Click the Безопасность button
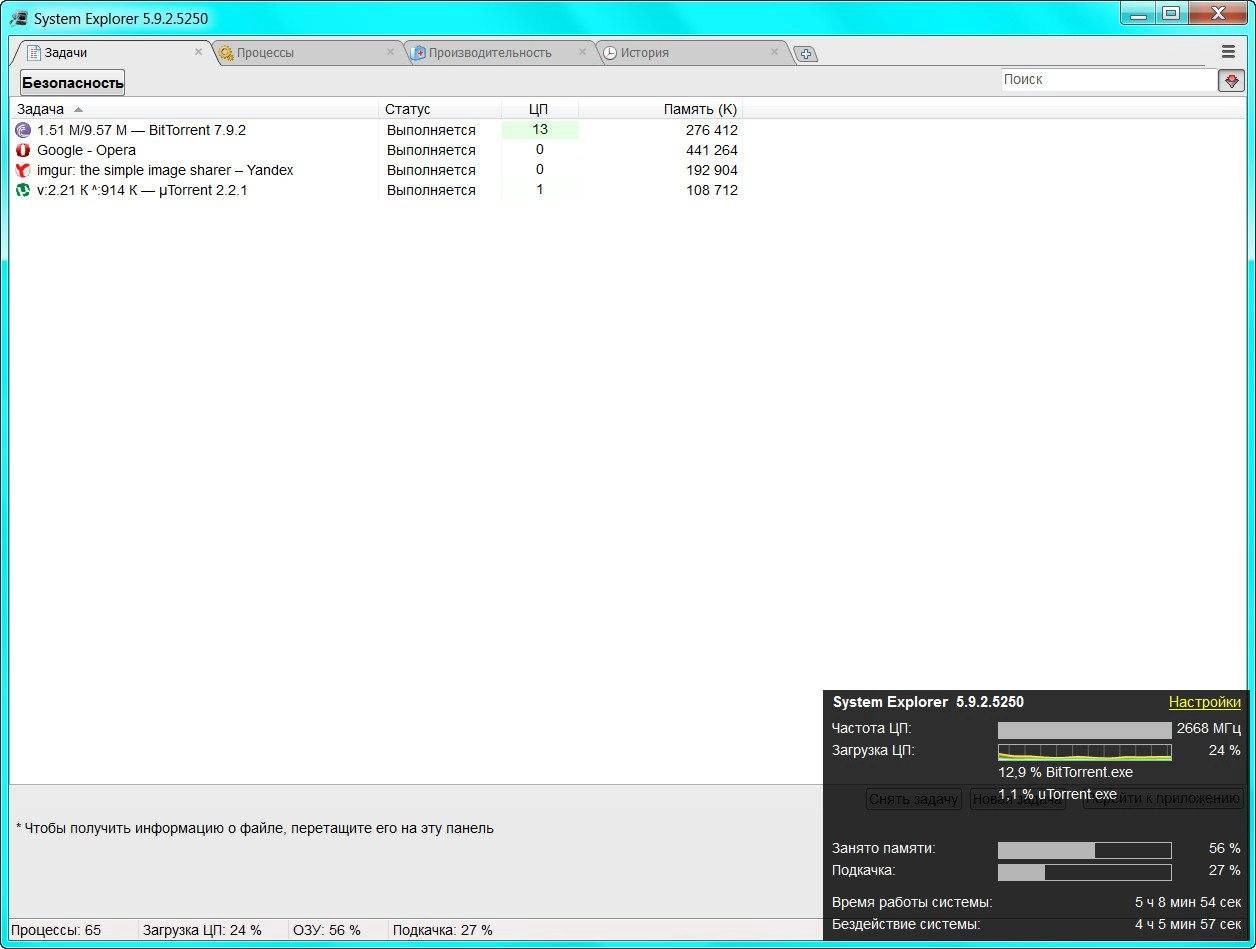 [73, 83]
